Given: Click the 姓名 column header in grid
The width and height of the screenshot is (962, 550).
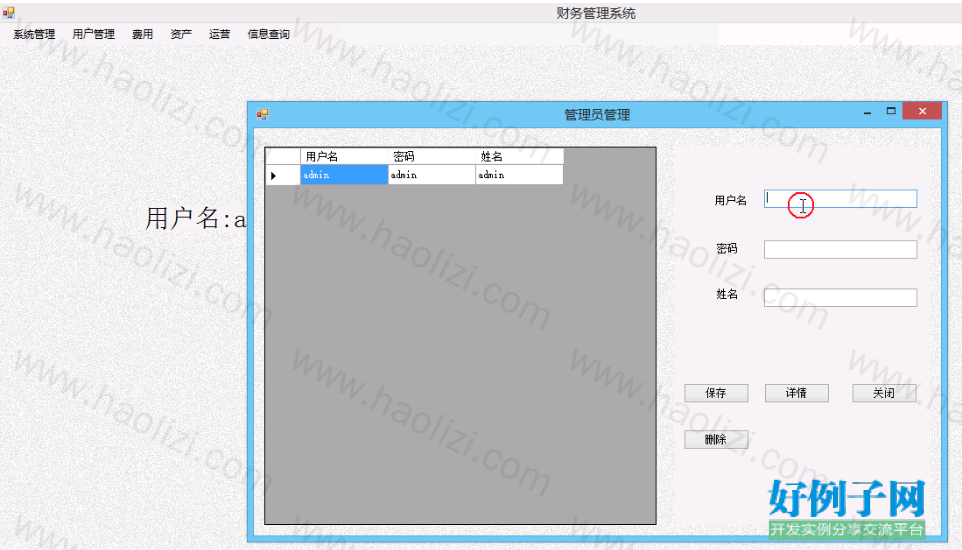Looking at the screenshot, I should coord(520,157).
